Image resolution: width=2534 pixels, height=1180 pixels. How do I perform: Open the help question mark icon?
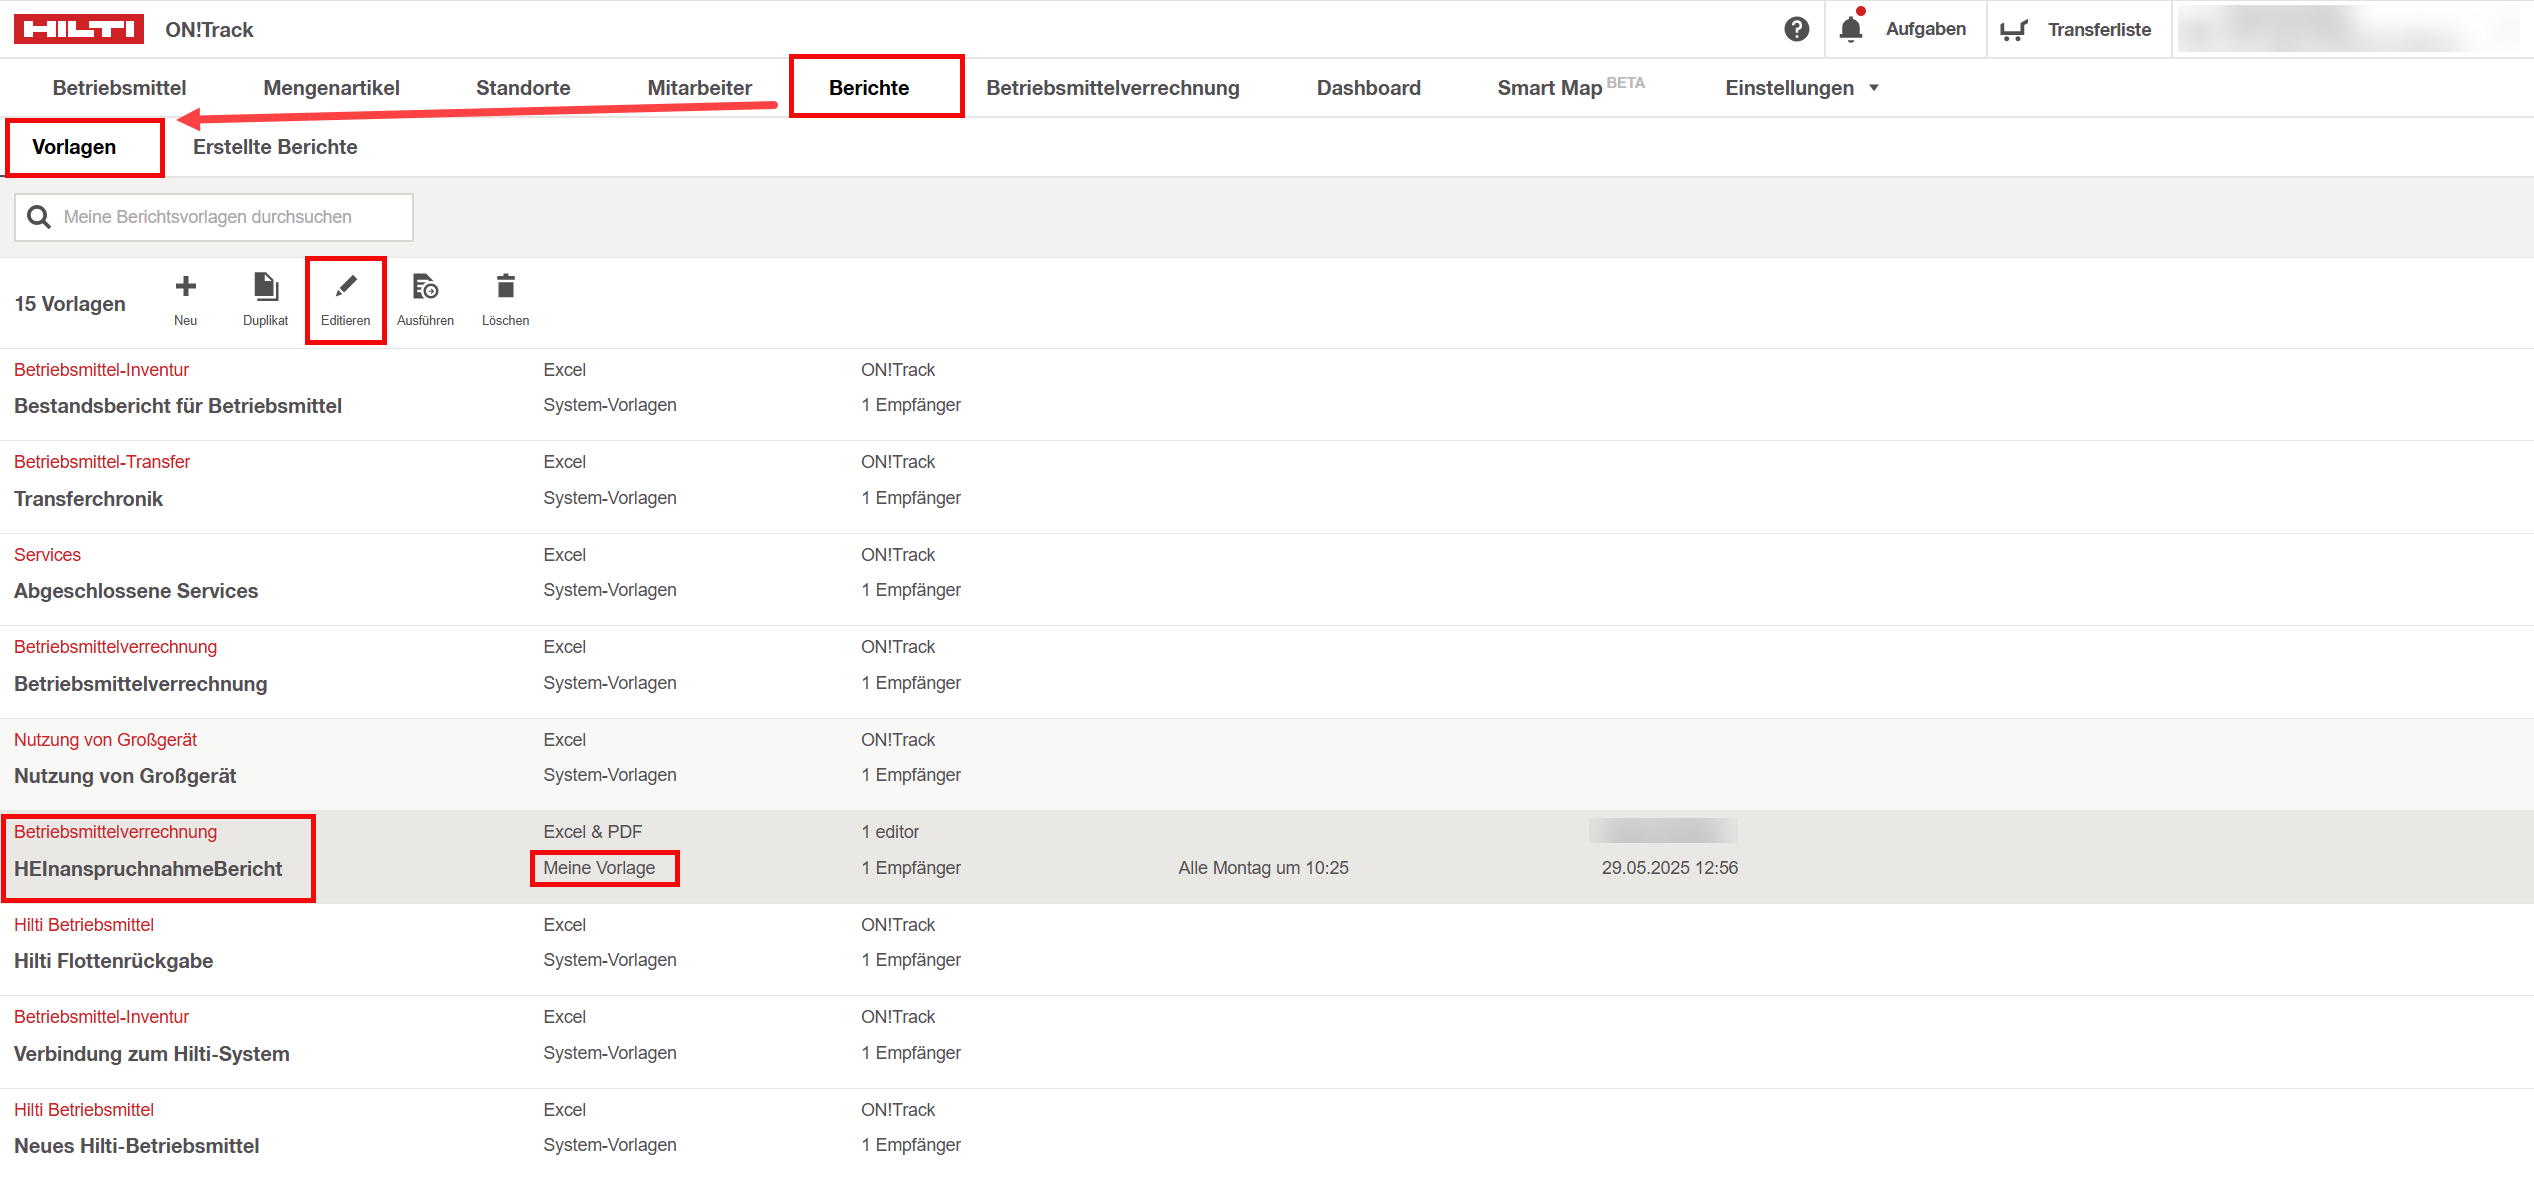1797,29
